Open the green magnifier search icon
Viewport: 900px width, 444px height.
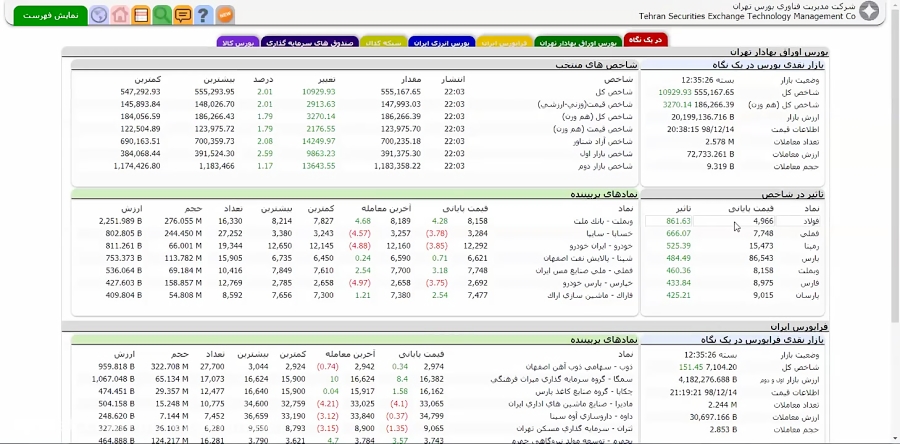(162, 15)
